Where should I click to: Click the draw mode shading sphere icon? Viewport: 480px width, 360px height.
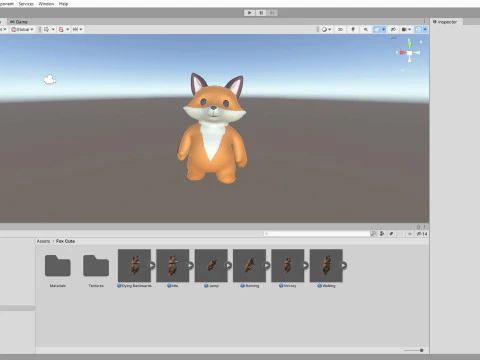[x=324, y=29]
